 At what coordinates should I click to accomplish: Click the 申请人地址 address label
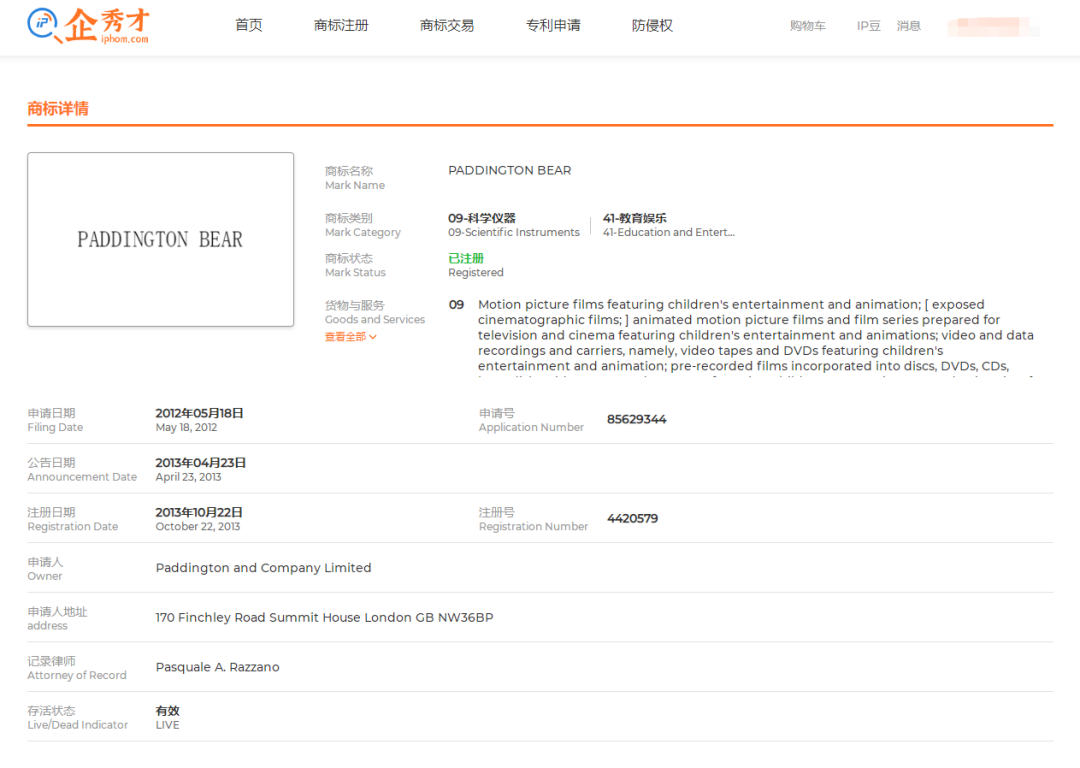click(57, 618)
